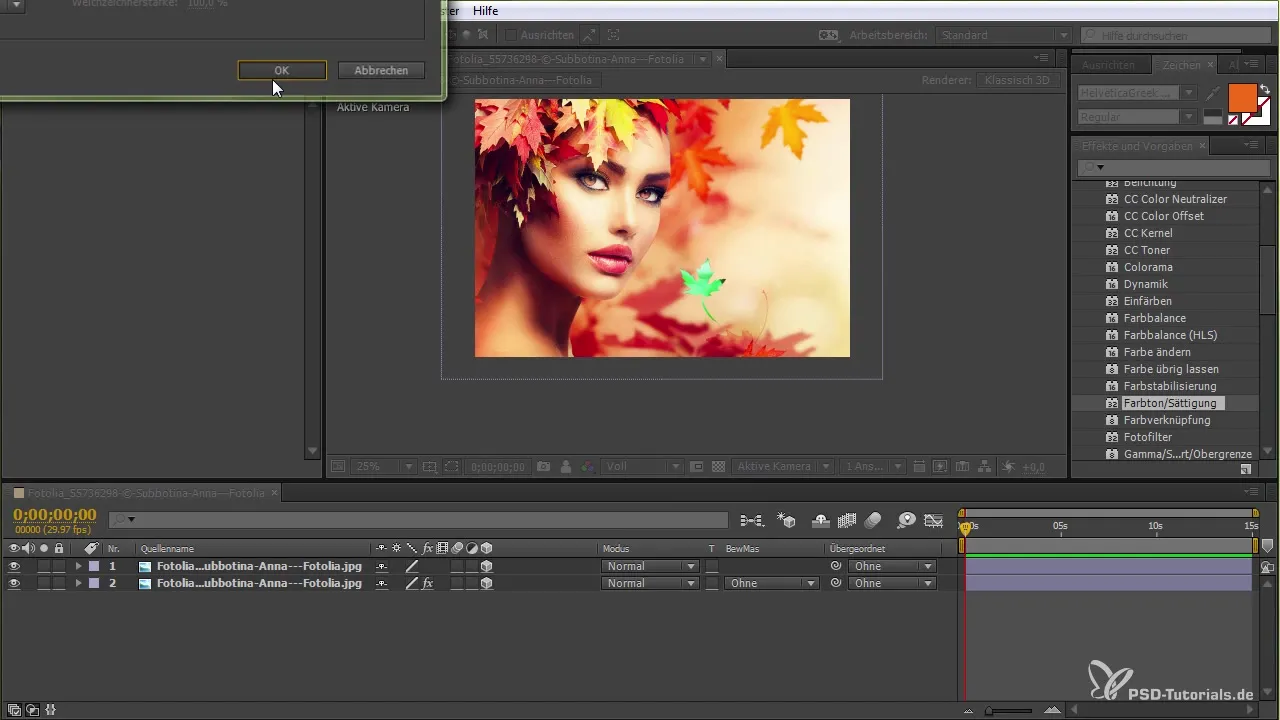Select the Einfärben effect
This screenshot has height=720, width=1280.
point(1148,301)
